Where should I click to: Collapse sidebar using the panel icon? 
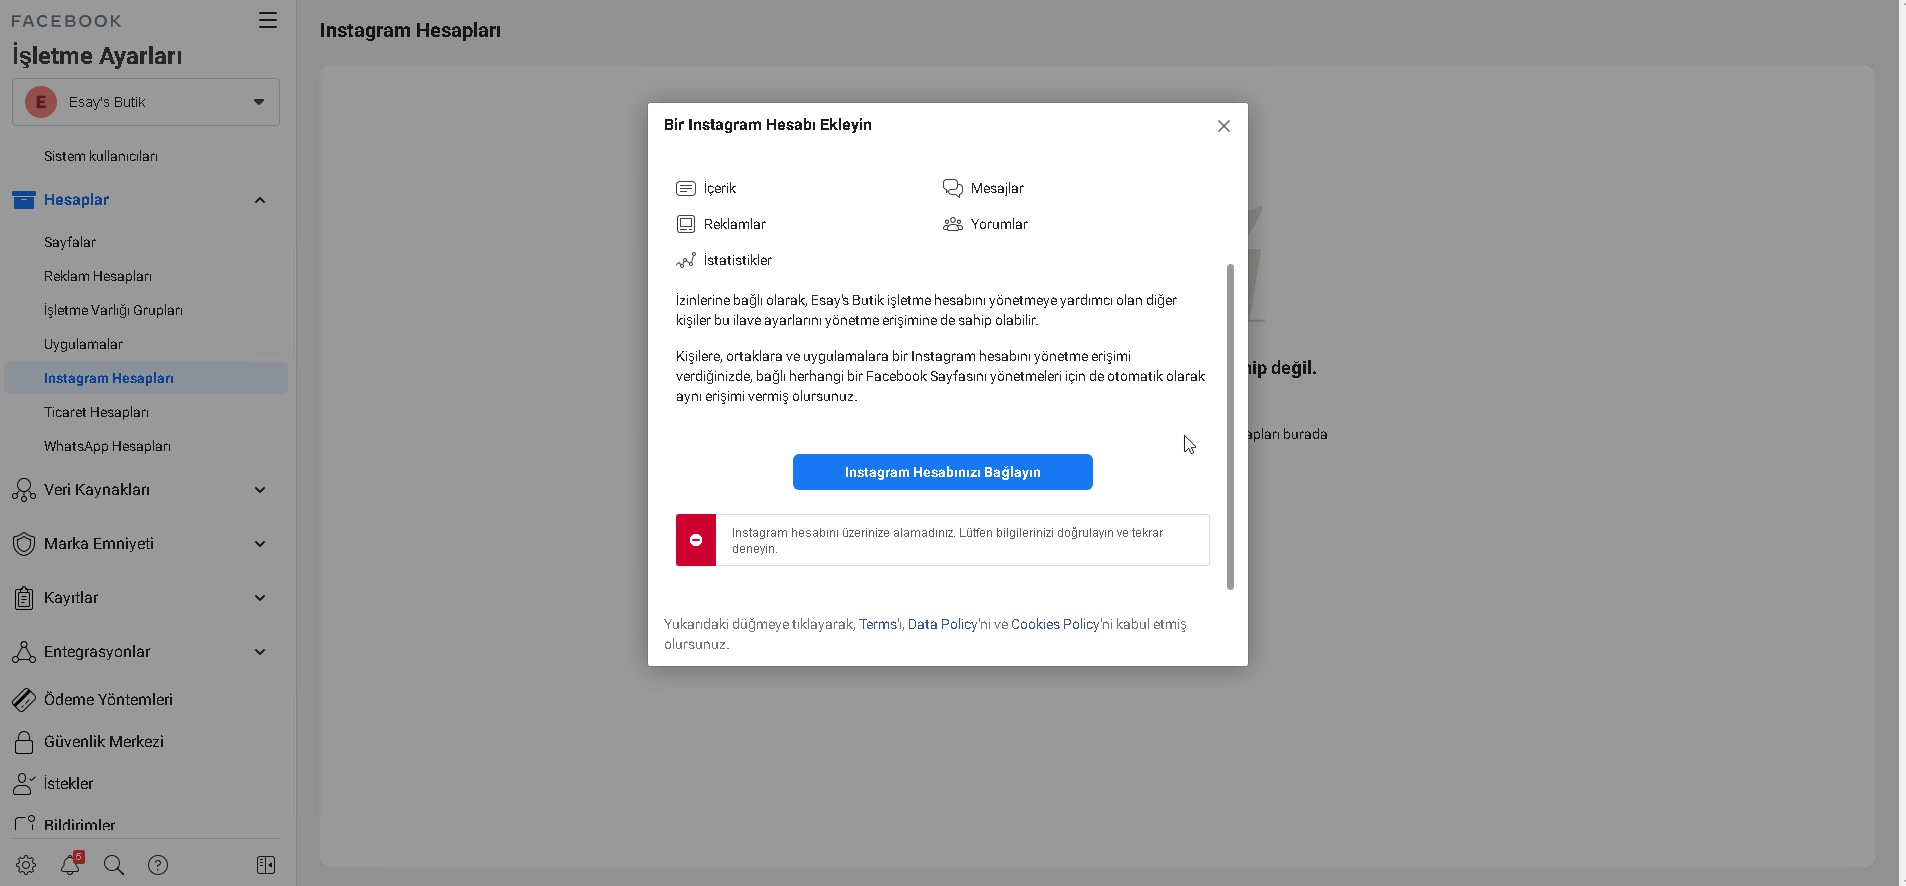click(266, 865)
